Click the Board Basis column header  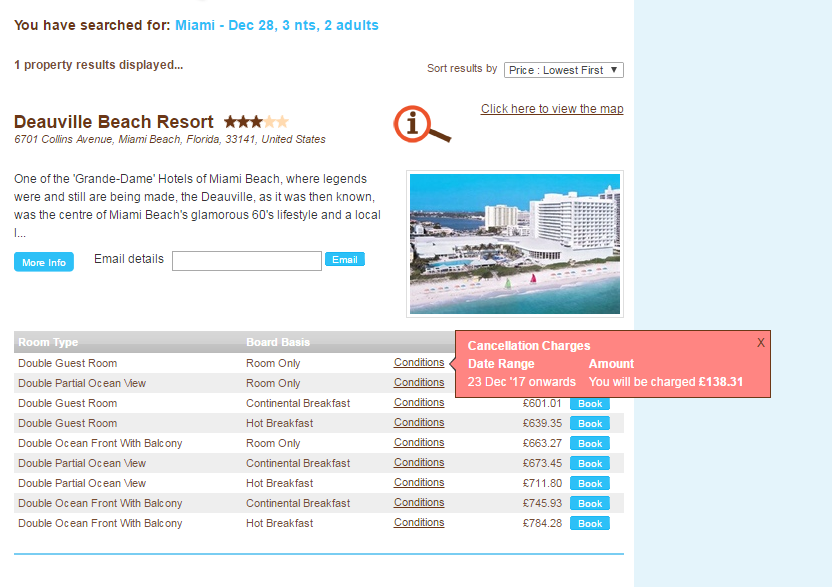[278, 342]
